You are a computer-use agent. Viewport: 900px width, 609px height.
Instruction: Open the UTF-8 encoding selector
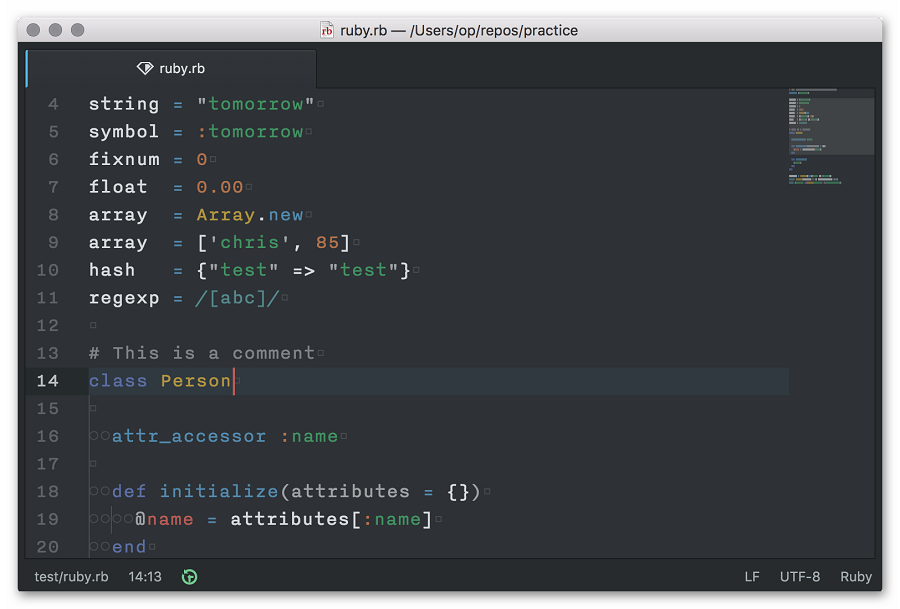800,576
